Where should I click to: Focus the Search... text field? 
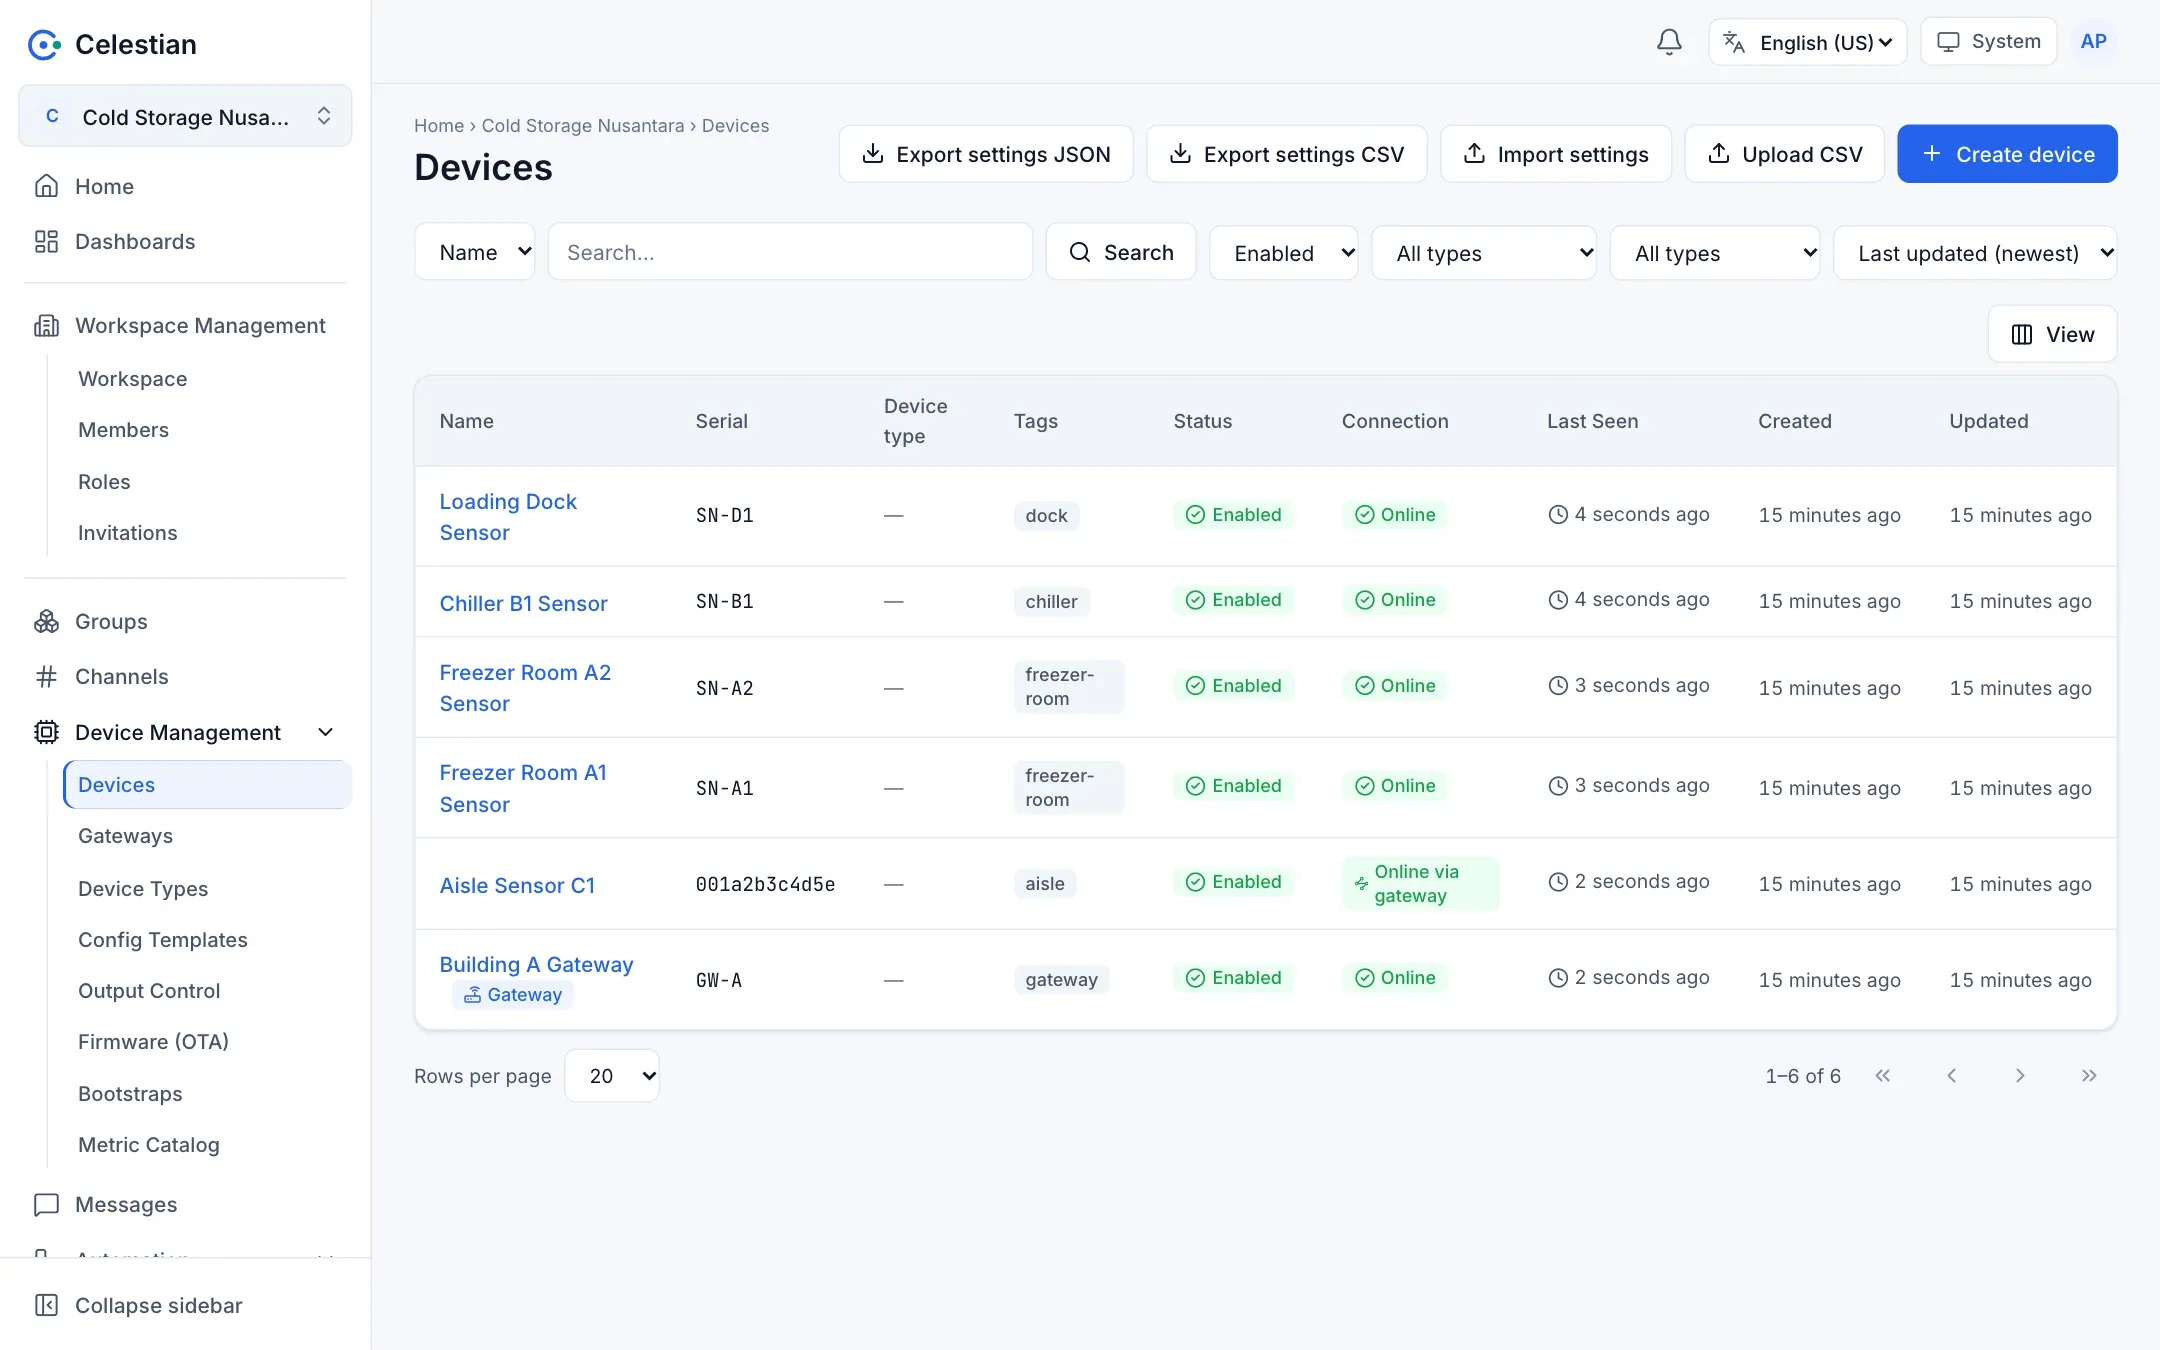pos(790,252)
